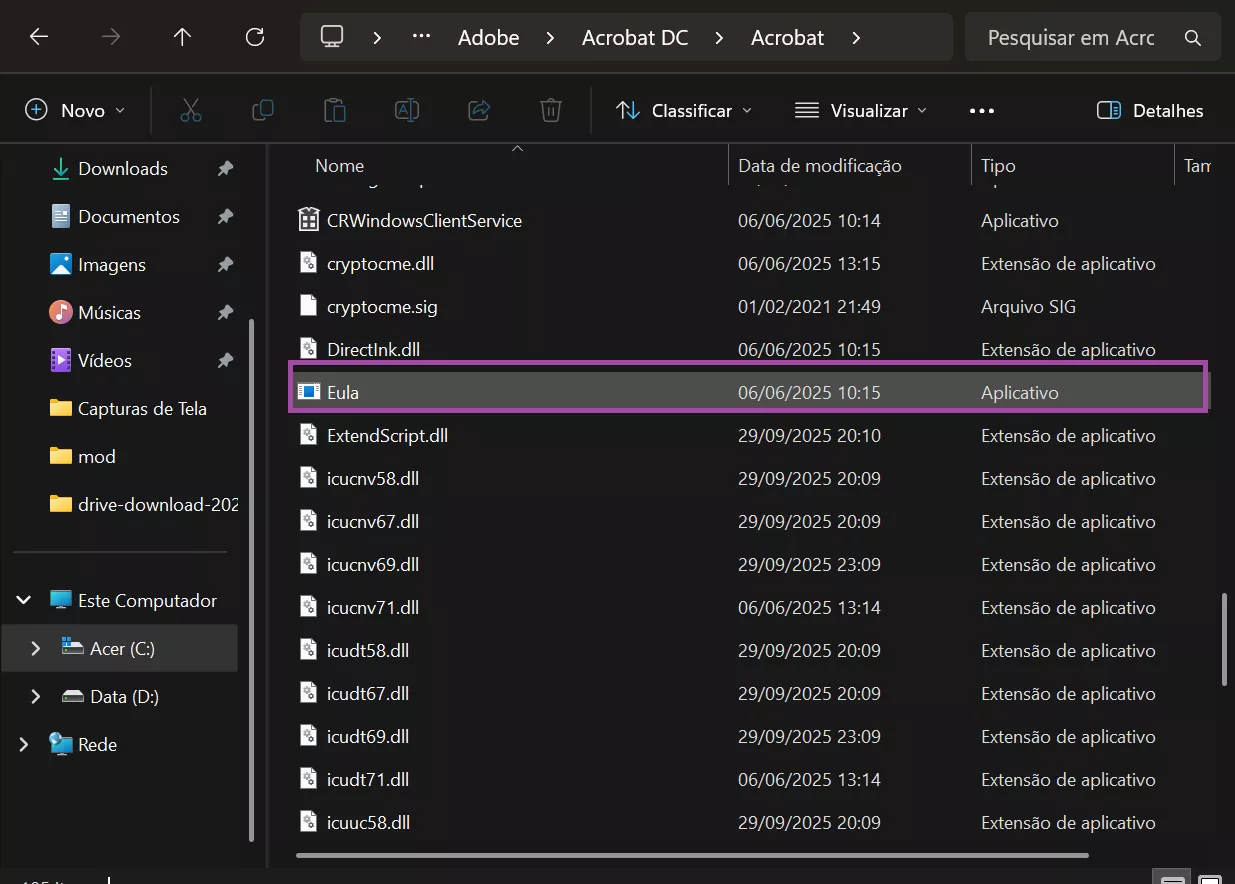This screenshot has height=884, width=1235.
Task: Expand the Acer (C:) drive tree
Action: click(x=36, y=649)
